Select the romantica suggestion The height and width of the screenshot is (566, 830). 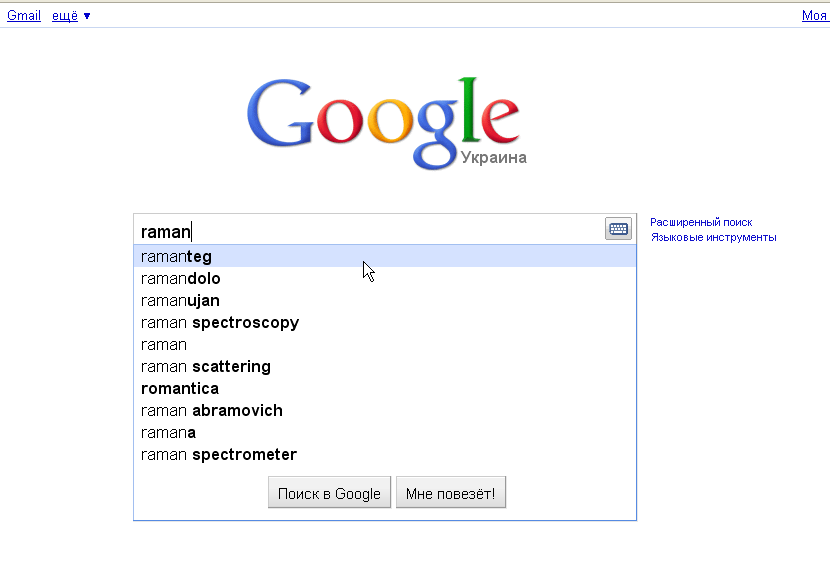click(180, 389)
